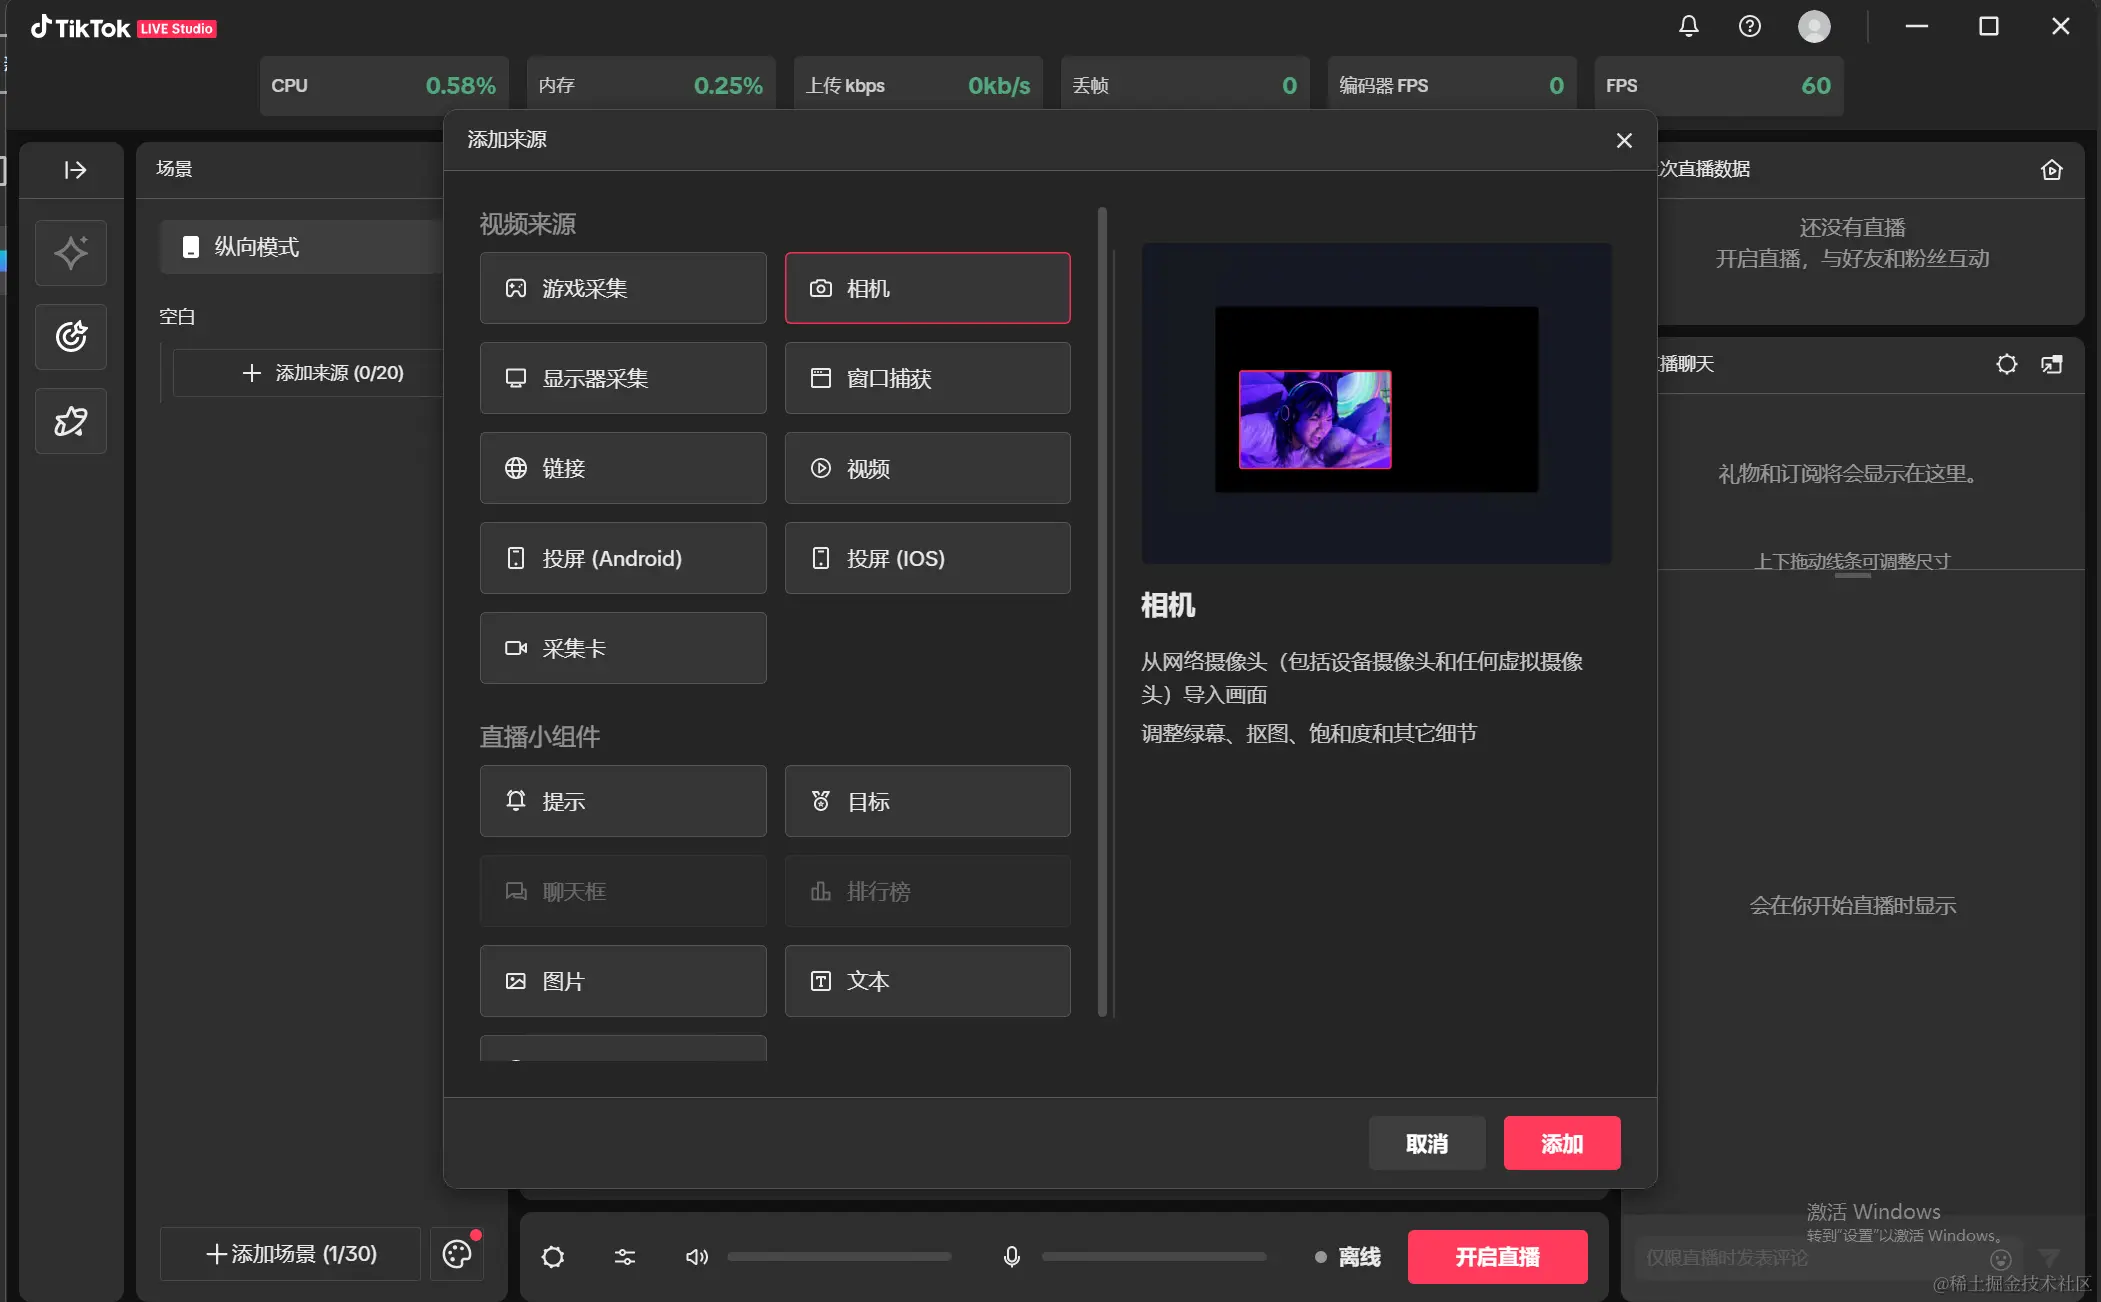This screenshot has height=1302, width=2101.
Task: Open the user profile avatar
Action: (1813, 26)
